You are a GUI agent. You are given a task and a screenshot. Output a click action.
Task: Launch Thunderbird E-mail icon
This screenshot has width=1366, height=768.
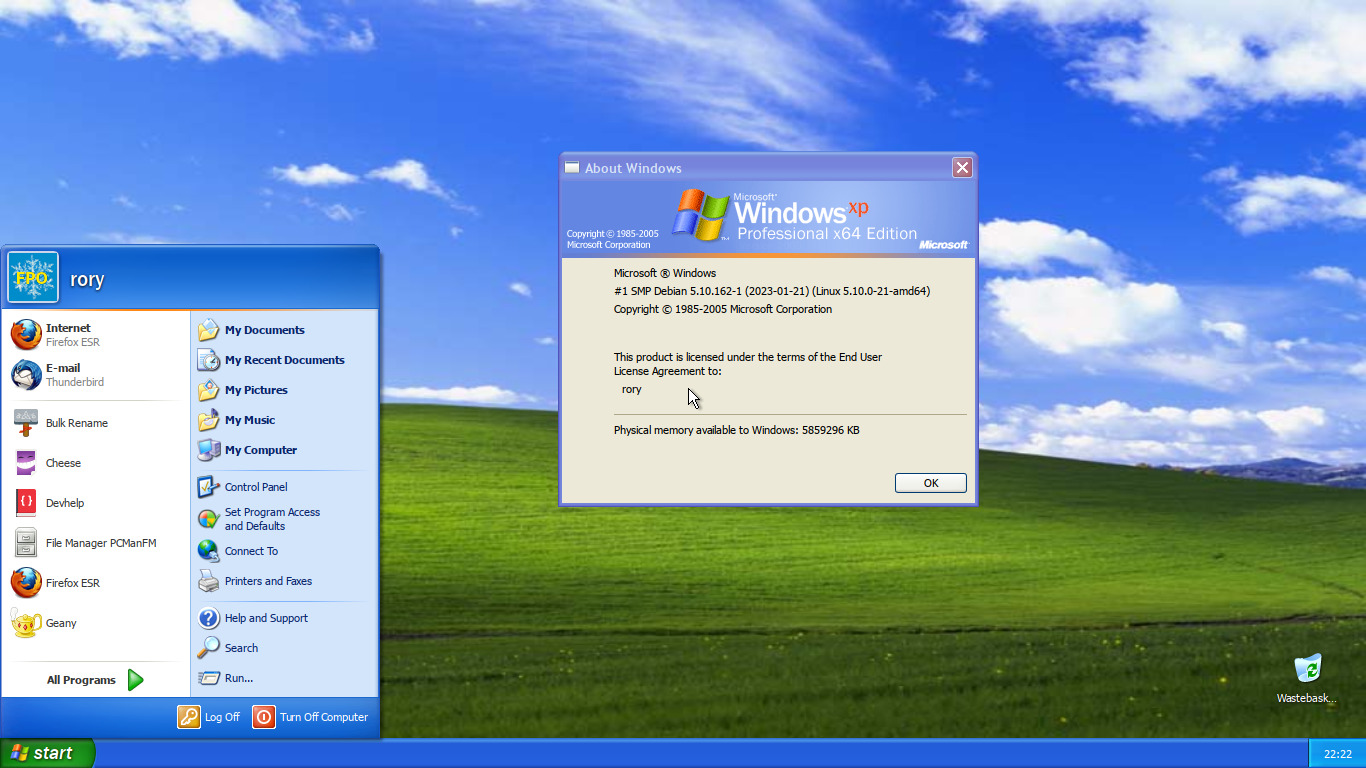(x=26, y=375)
